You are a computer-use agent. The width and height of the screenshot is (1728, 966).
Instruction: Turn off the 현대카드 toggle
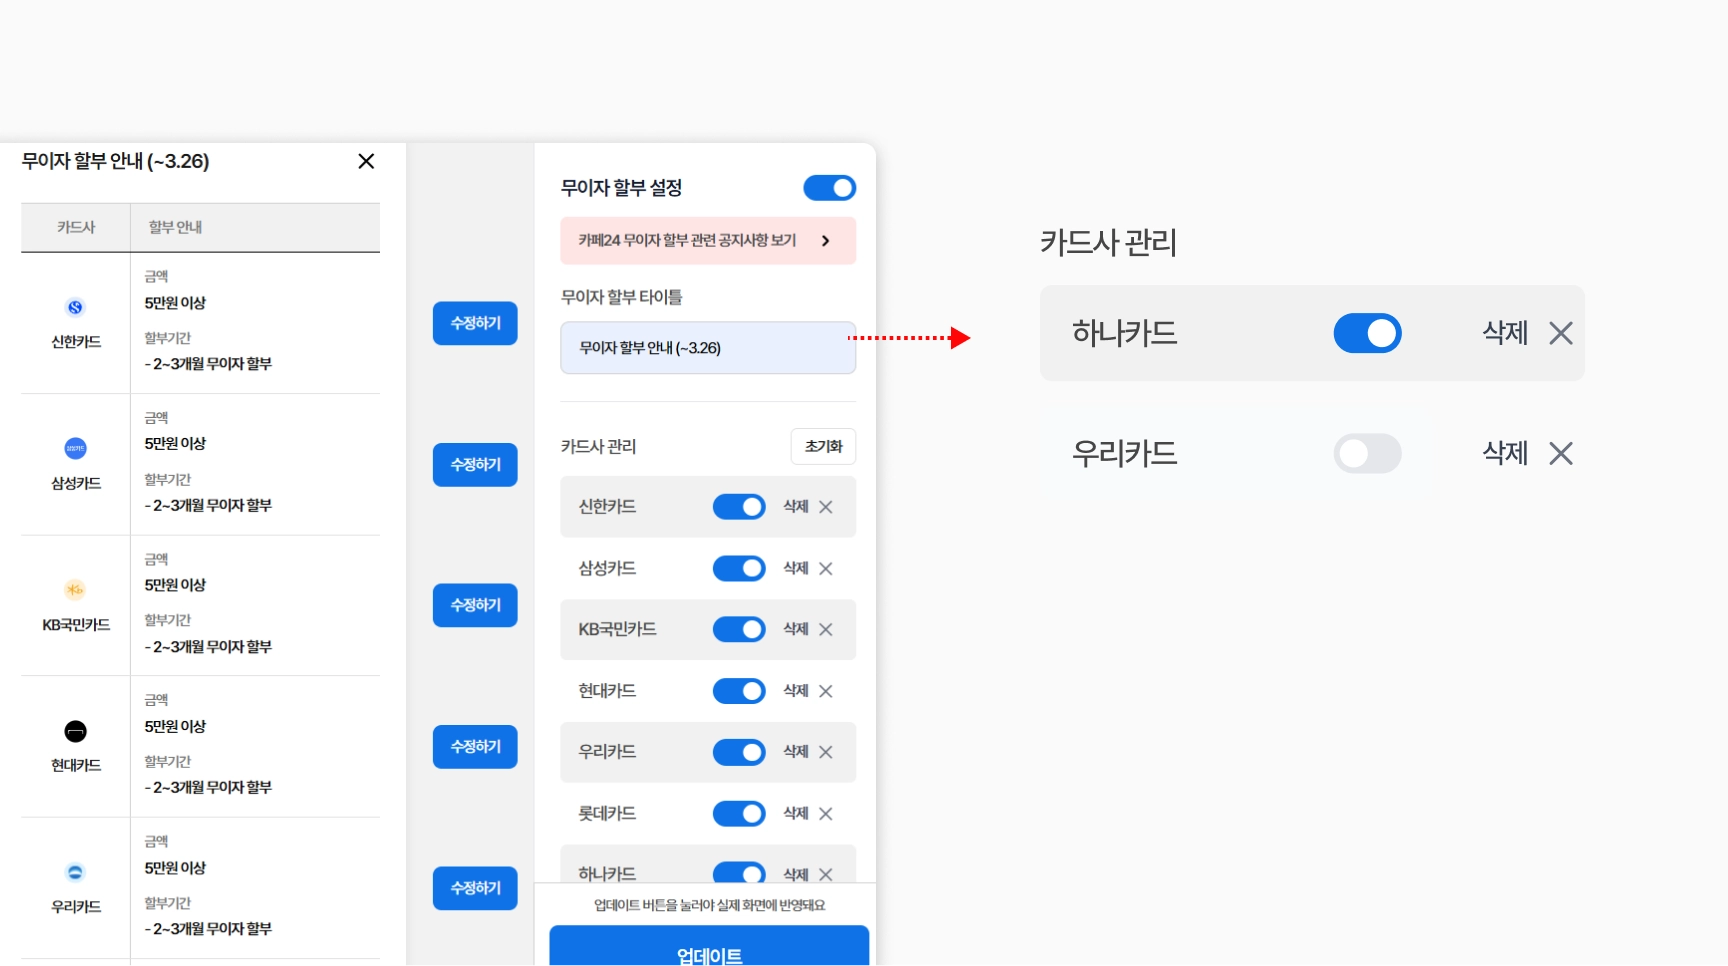(x=739, y=691)
